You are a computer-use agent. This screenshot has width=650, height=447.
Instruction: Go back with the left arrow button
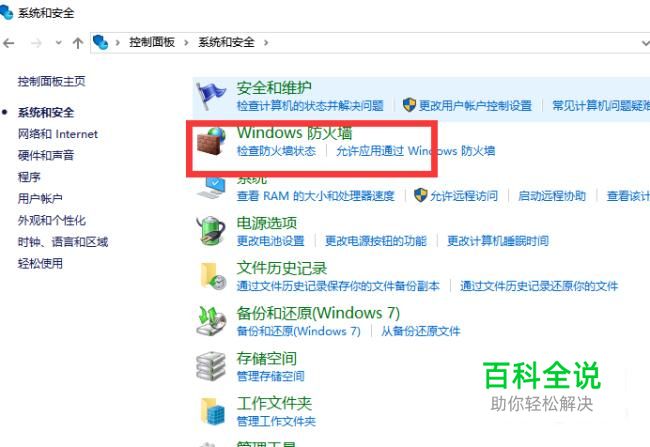tap(9, 43)
